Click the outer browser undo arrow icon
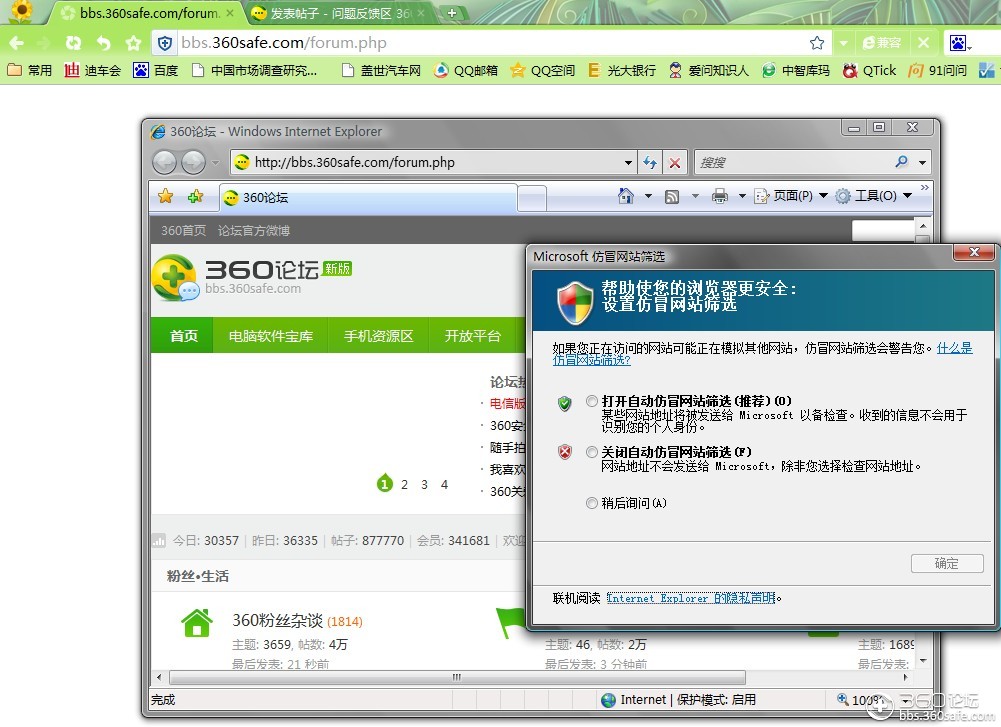 103,43
